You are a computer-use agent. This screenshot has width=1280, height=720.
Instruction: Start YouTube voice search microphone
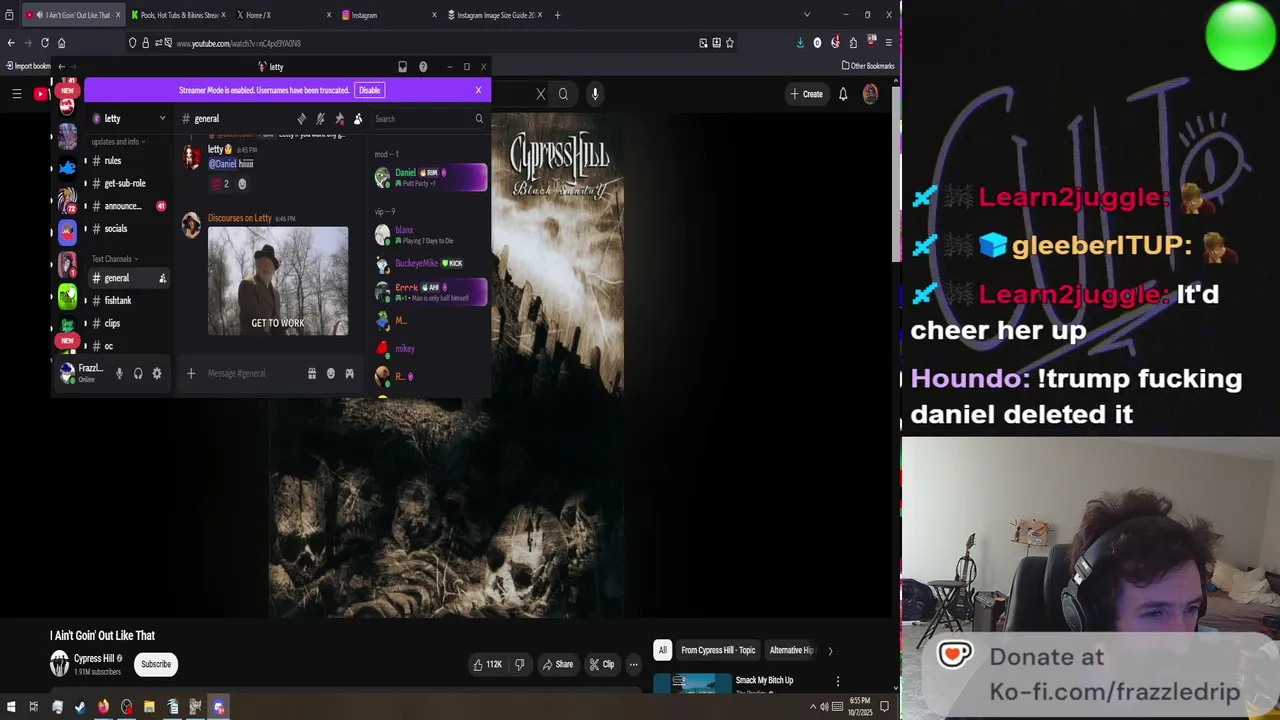pyautogui.click(x=595, y=94)
